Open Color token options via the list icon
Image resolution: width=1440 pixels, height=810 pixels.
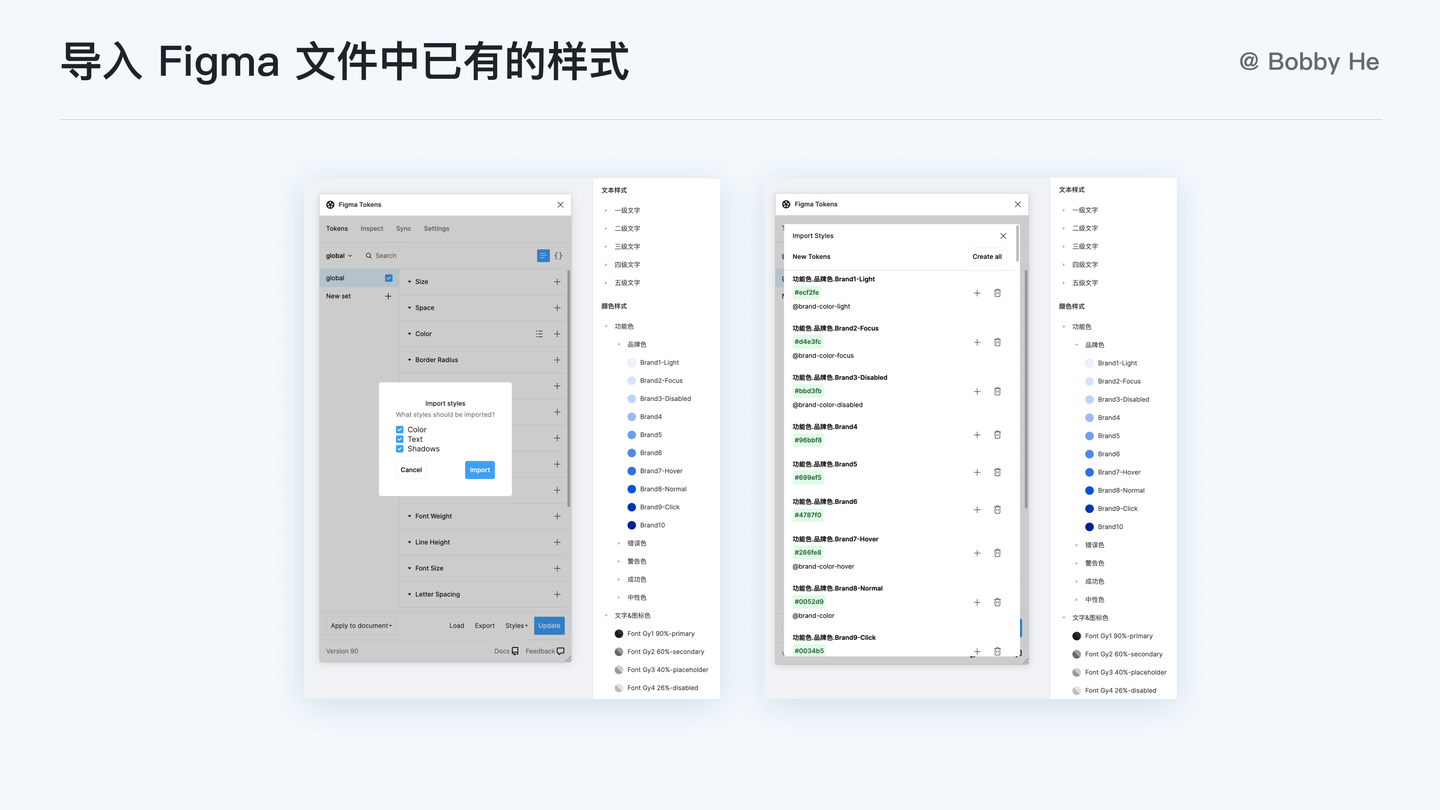click(x=539, y=334)
